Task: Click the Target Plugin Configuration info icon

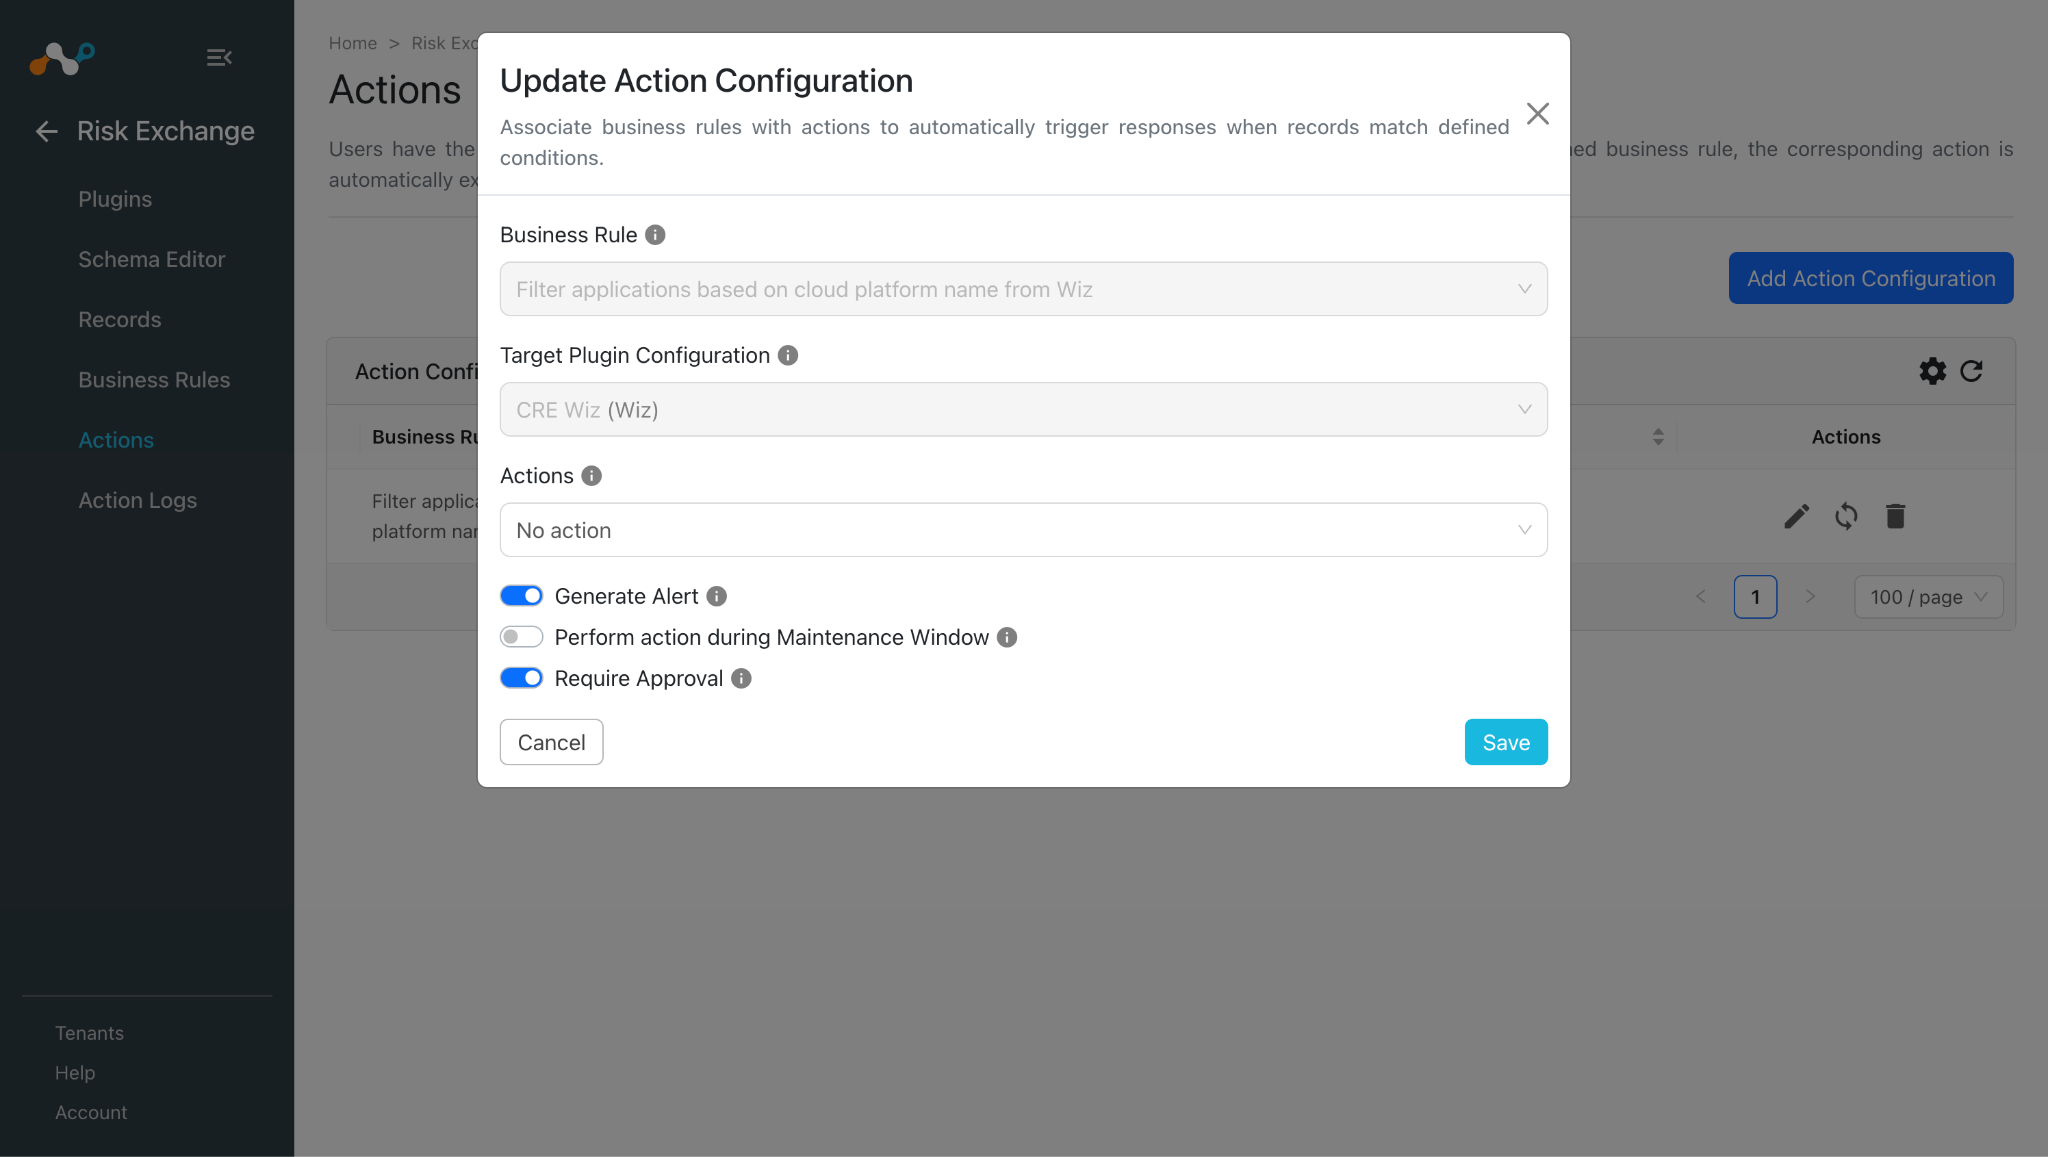Action: (788, 355)
